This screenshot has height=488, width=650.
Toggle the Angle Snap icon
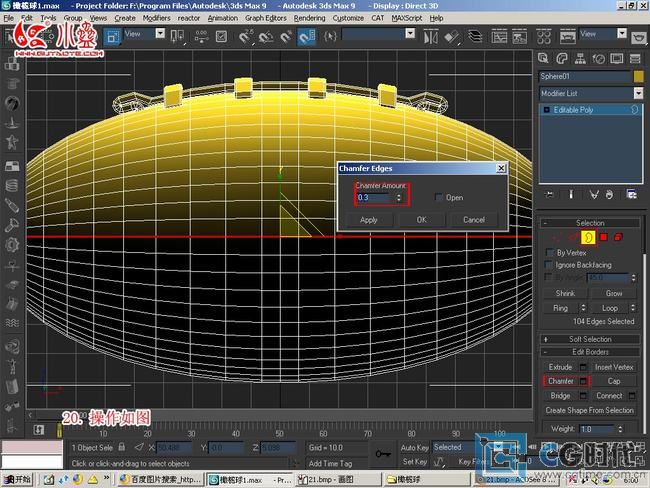pos(266,37)
